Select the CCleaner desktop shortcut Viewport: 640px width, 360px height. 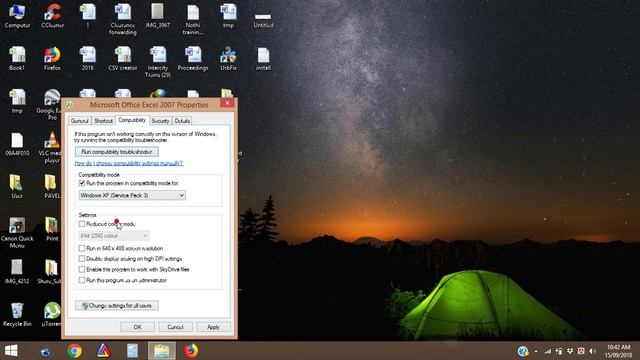(52, 16)
